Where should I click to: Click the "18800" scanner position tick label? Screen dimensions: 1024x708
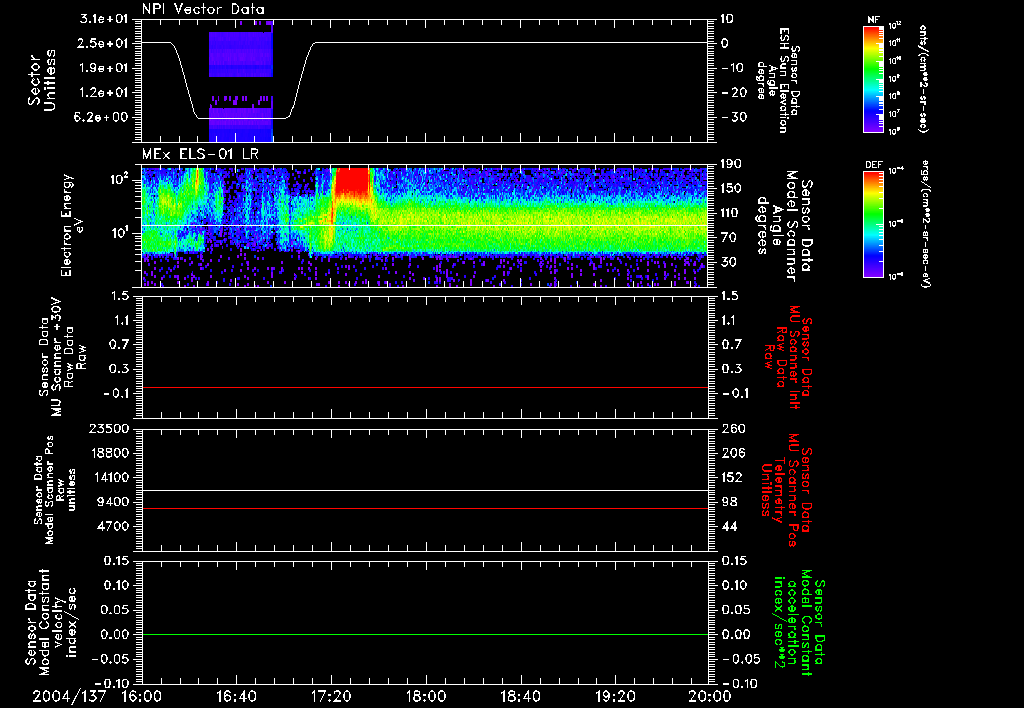coord(108,453)
